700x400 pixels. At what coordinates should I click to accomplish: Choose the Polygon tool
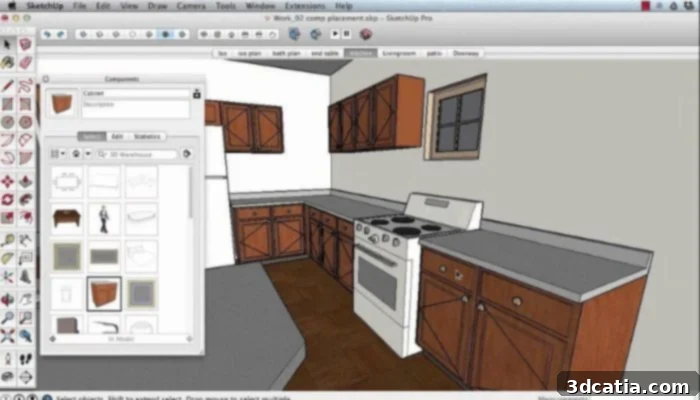point(25,121)
